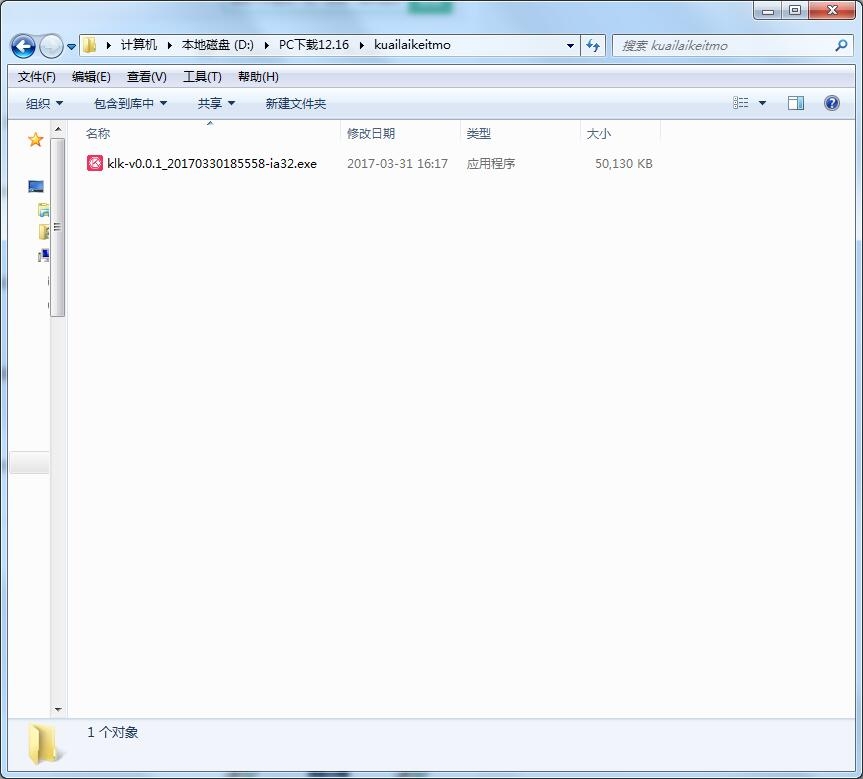Image resolution: width=863 pixels, height=779 pixels.
Task: Change view with the view icon
Action: [740, 103]
